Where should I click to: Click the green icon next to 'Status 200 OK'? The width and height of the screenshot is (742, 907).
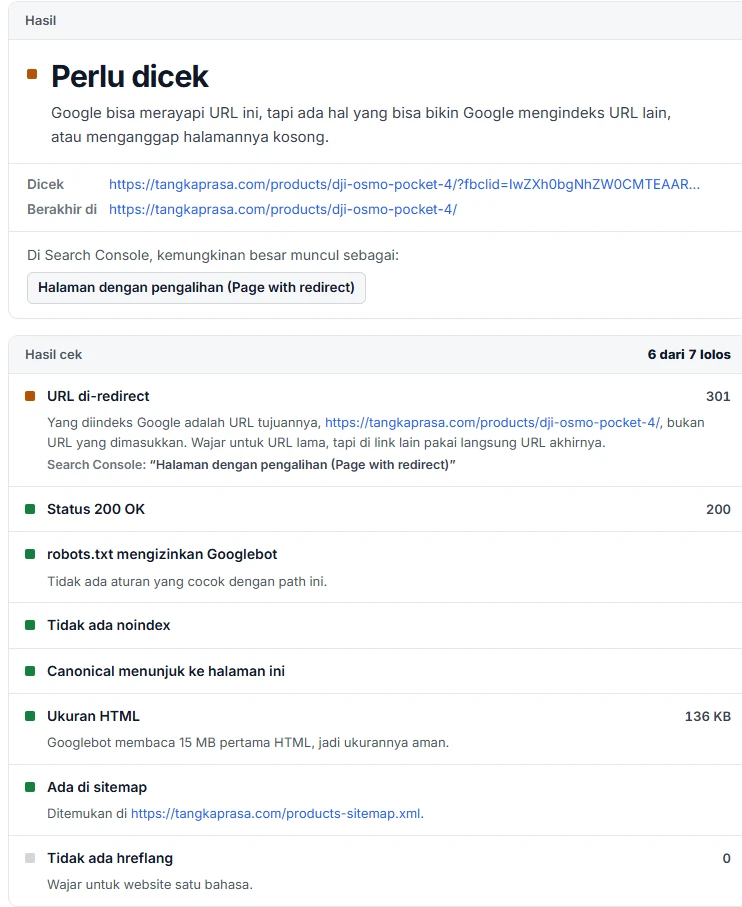(30, 509)
